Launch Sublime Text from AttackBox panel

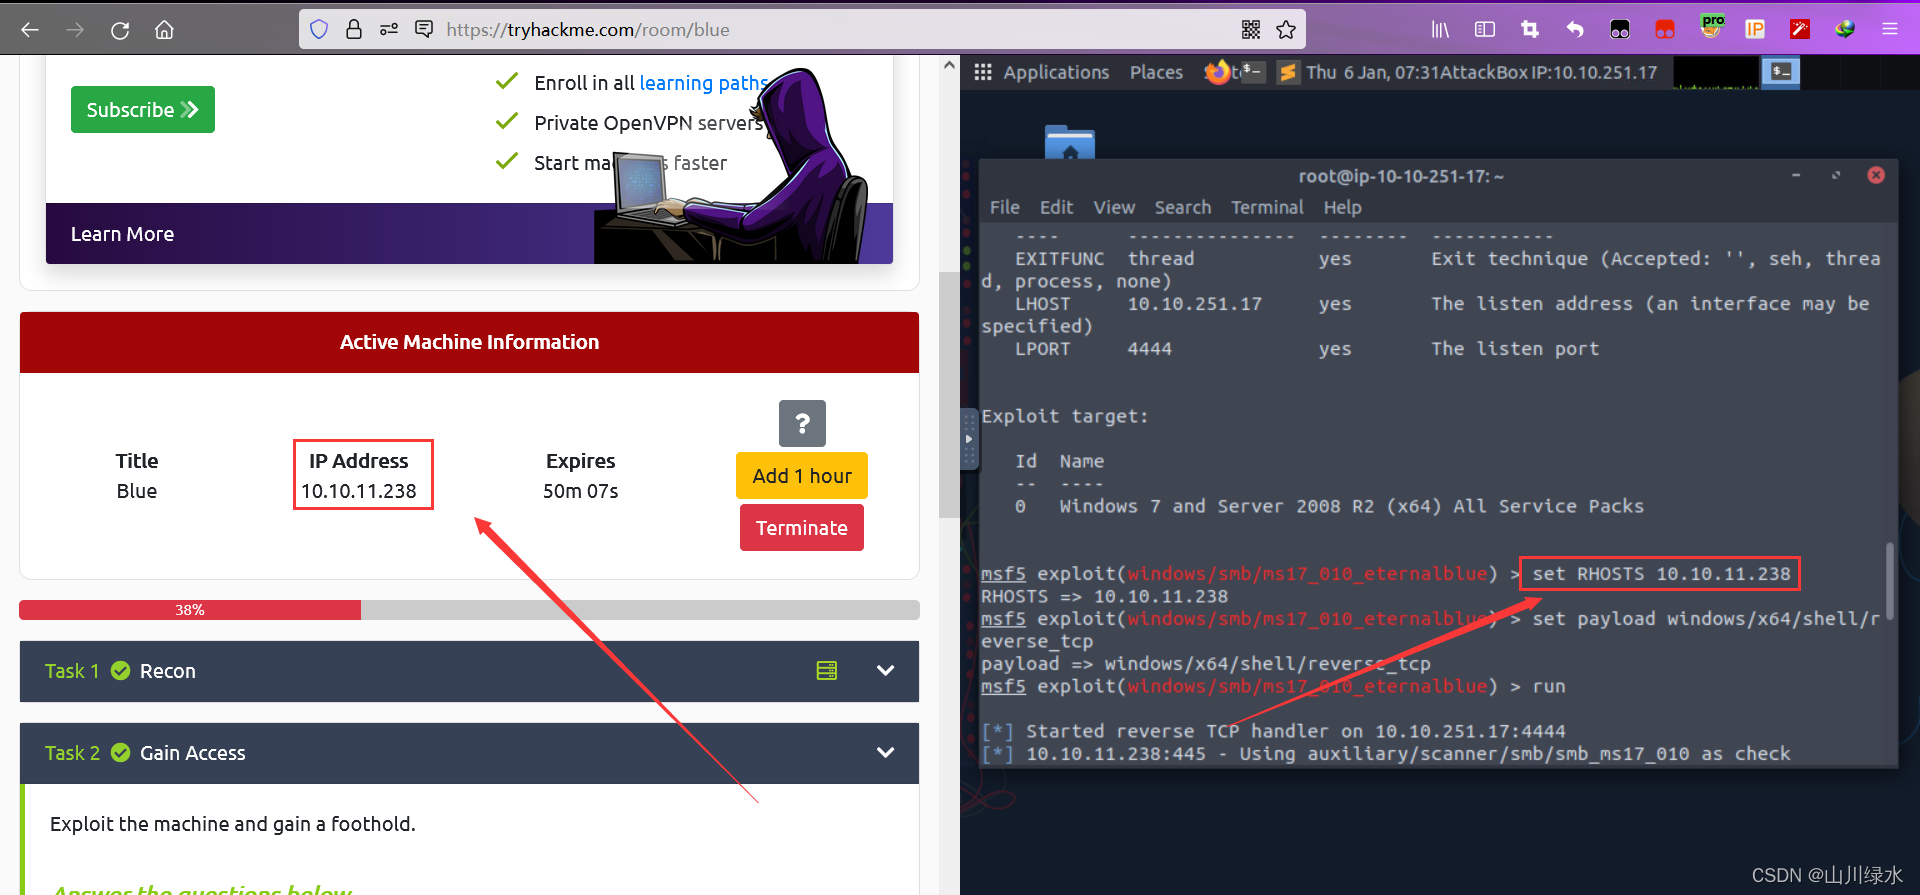pos(1288,72)
